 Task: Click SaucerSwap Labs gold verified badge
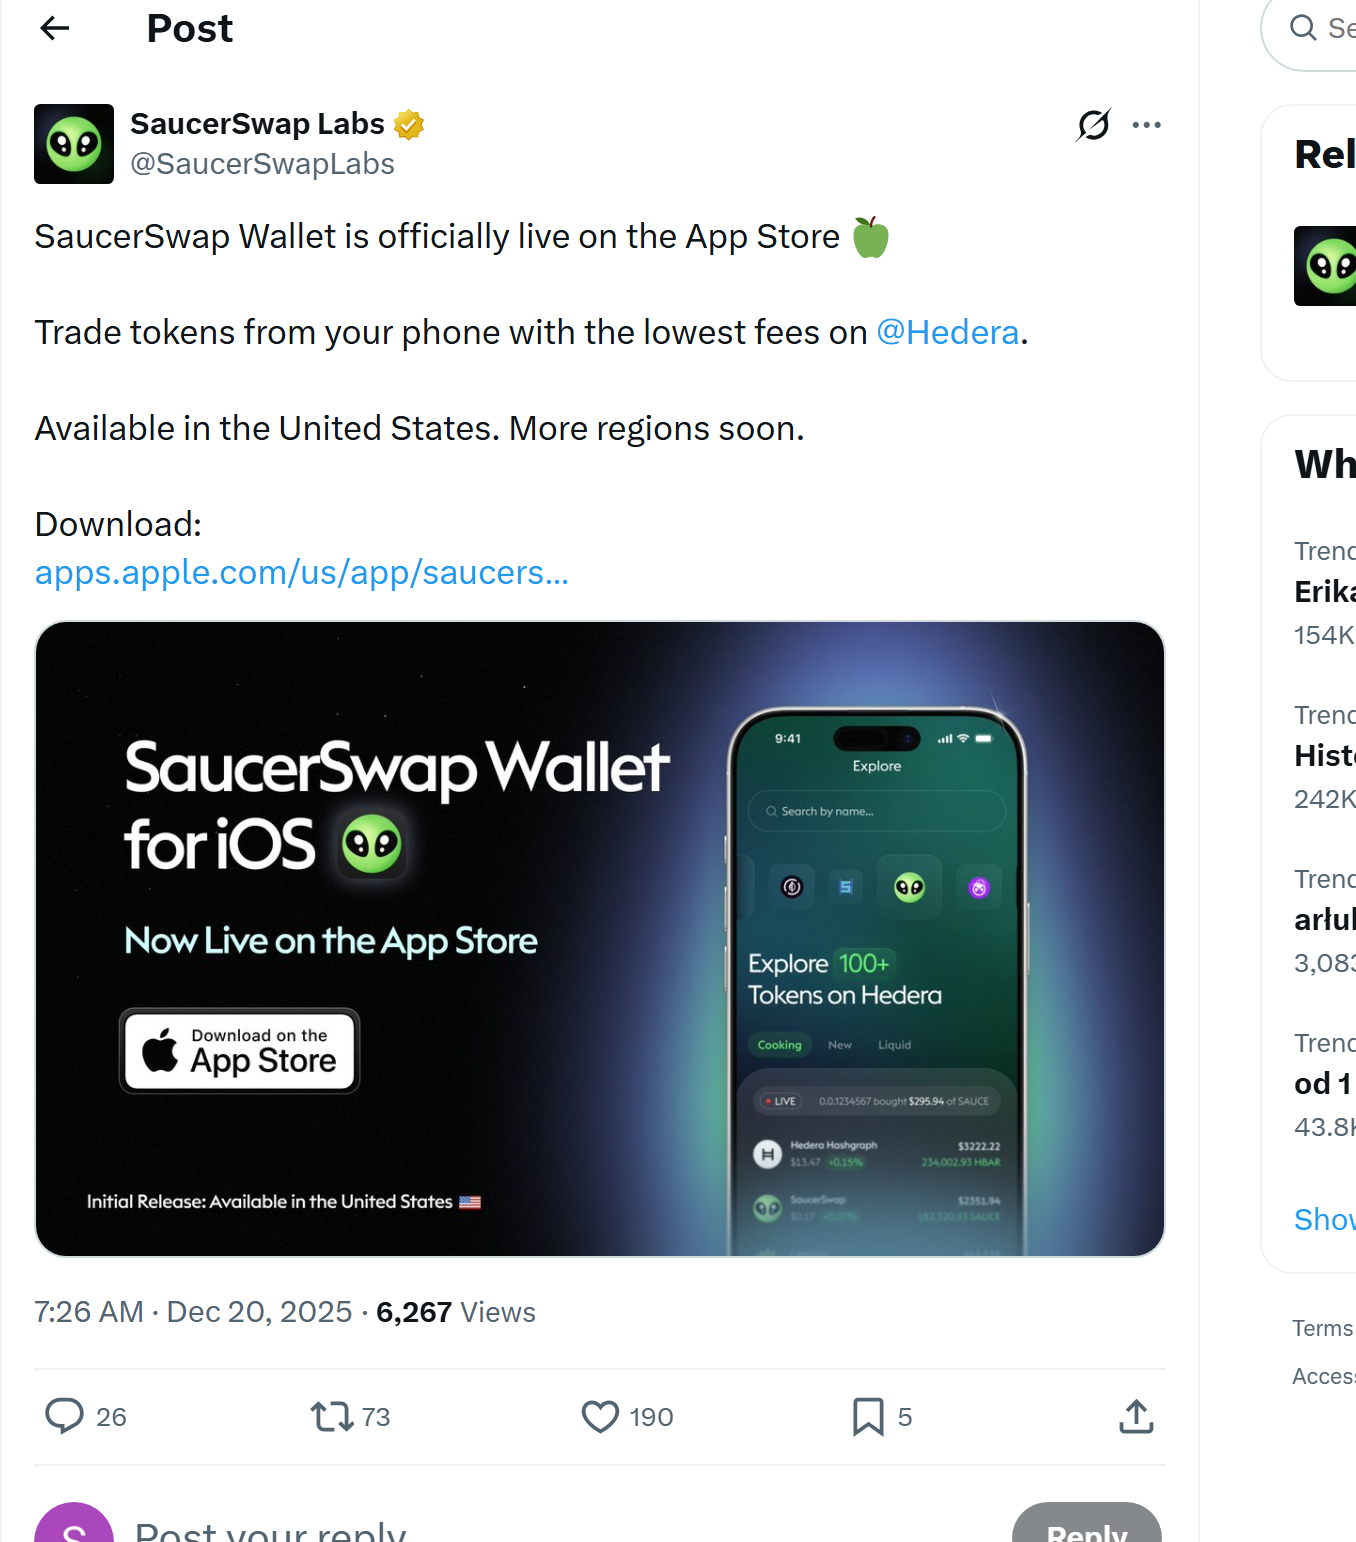410,123
